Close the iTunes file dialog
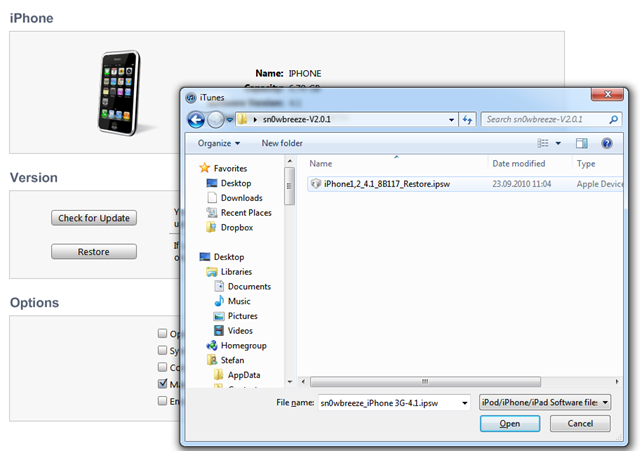The width and height of the screenshot is (640, 451). (607, 94)
